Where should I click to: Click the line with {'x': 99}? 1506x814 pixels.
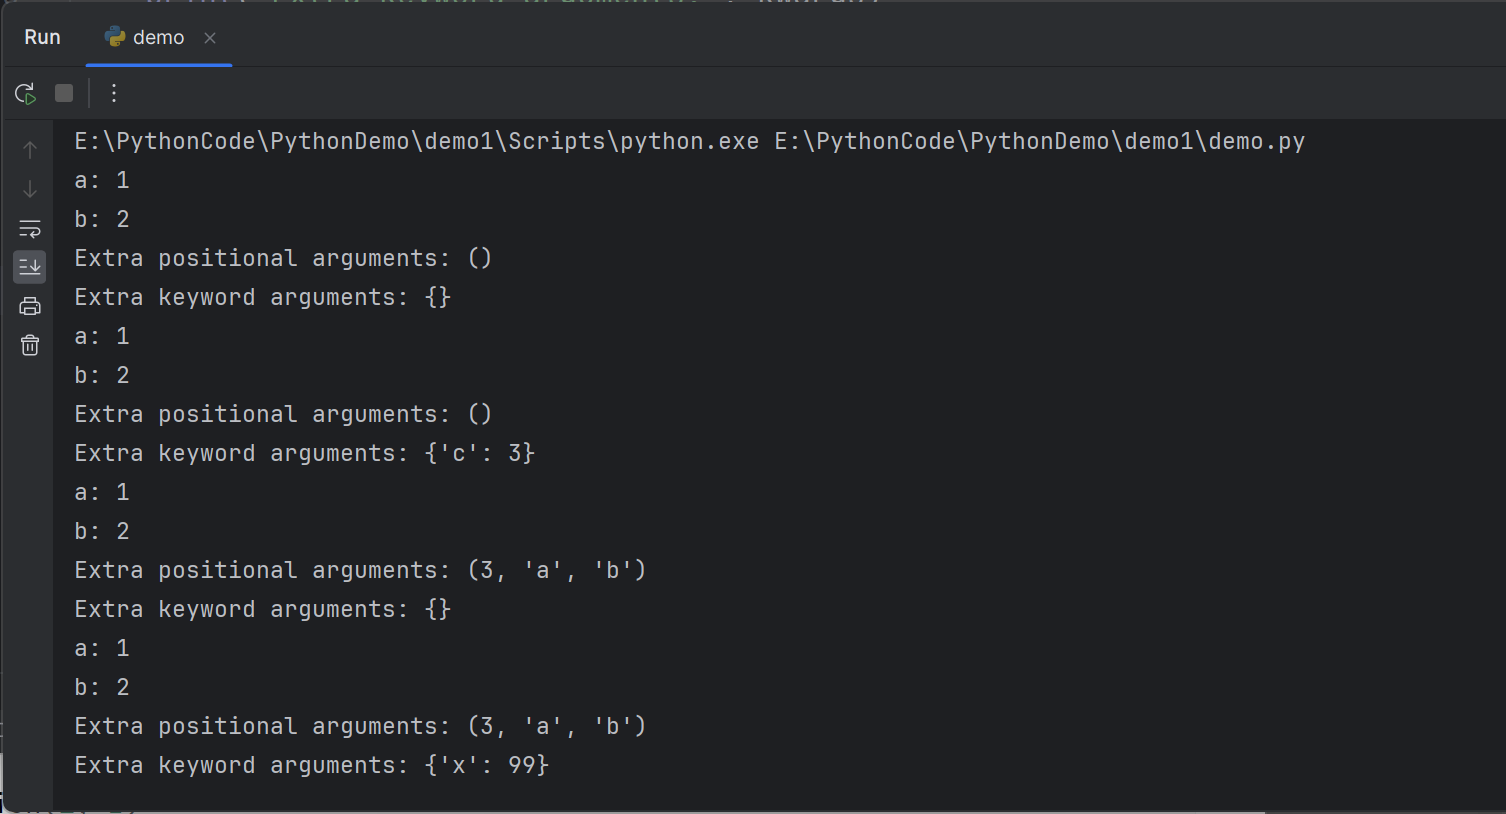tap(312, 765)
